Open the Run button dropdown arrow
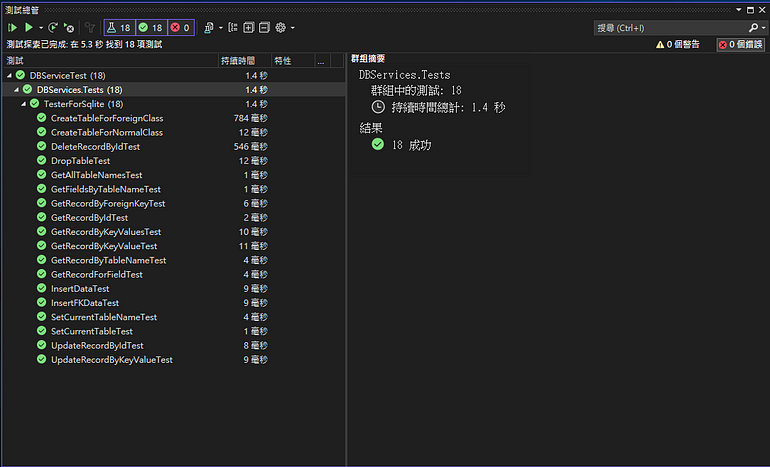This screenshot has width=770, height=467. [41, 28]
